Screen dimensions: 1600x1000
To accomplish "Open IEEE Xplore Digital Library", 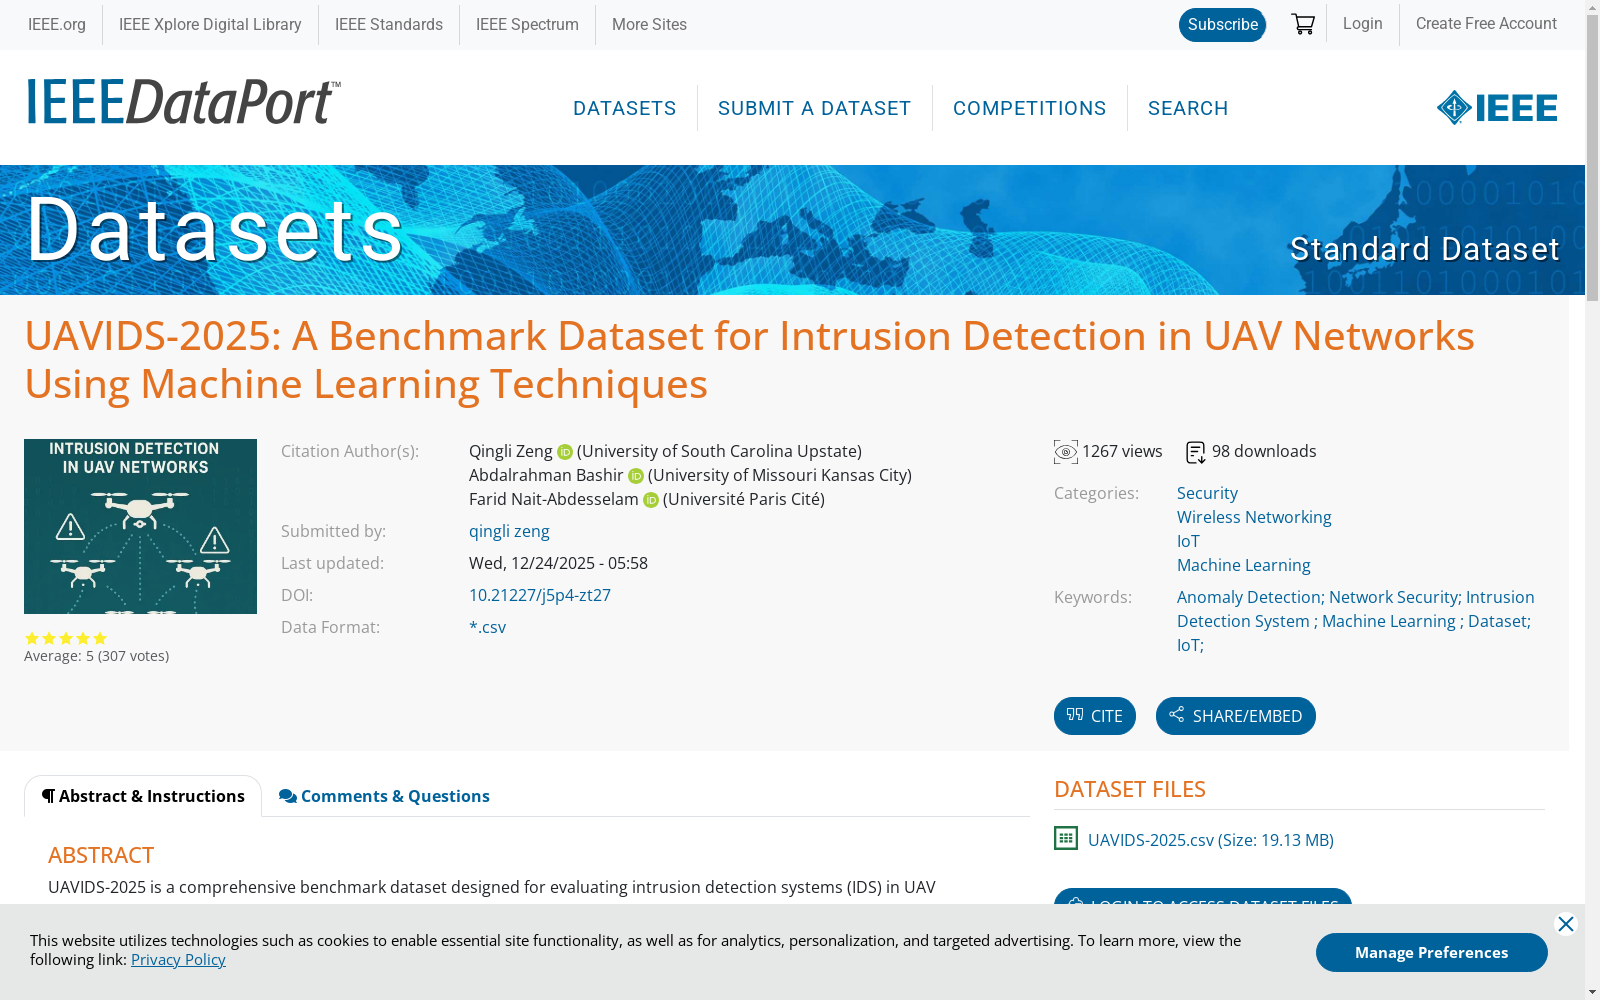I will [x=210, y=24].
